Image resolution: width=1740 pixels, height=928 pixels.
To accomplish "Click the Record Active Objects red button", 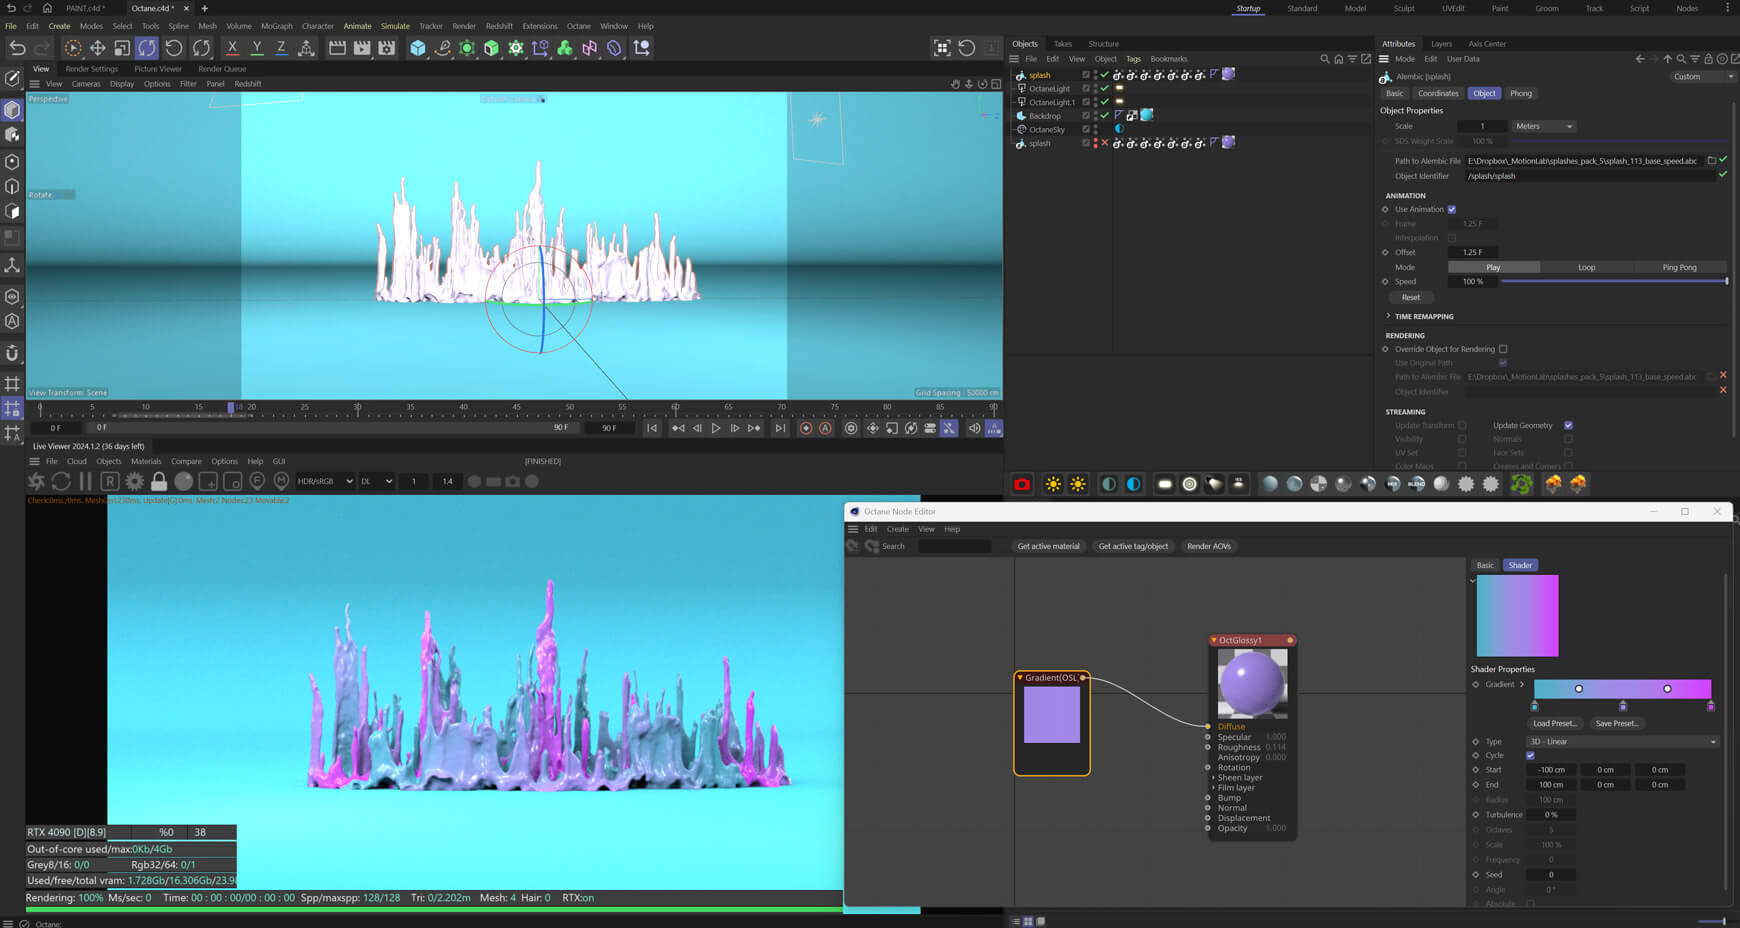I will (806, 428).
